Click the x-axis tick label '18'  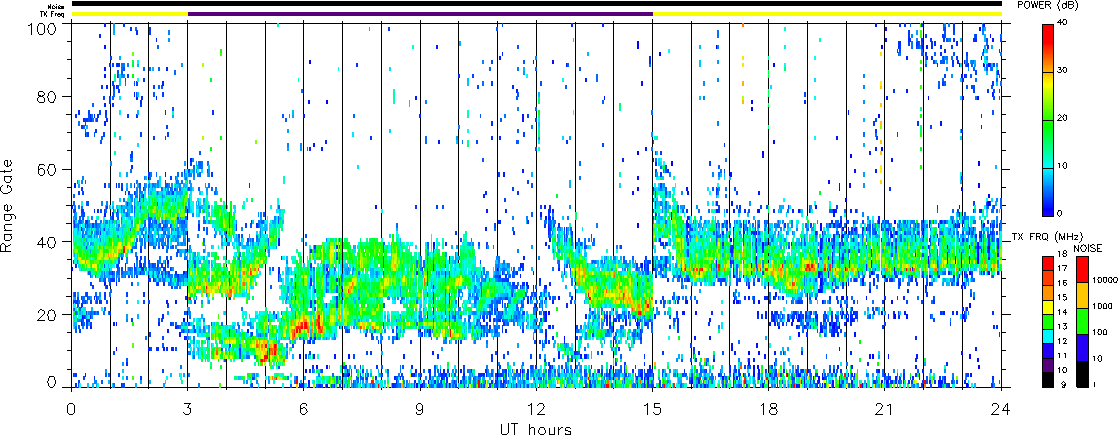[x=769, y=409]
